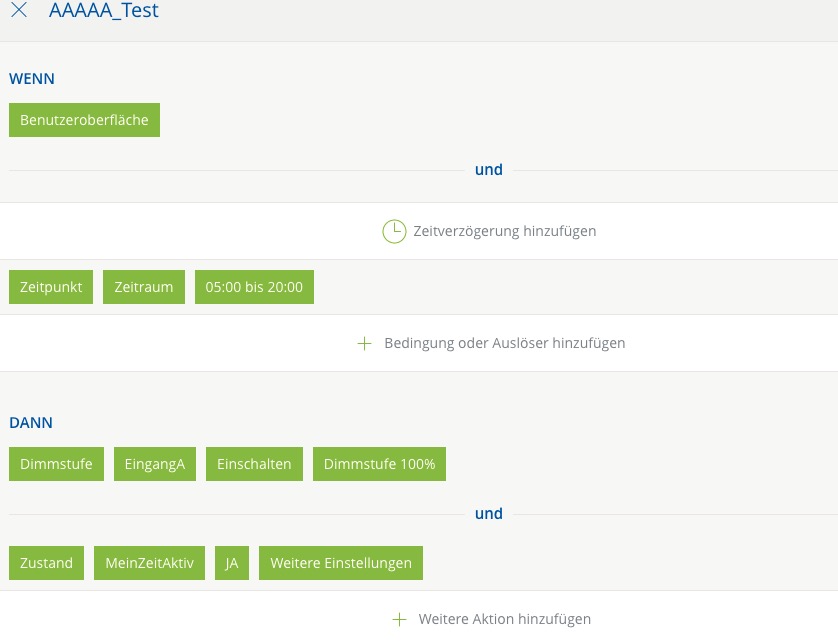Change the Zeitraum condition type
838x643 pixels.
(x=144, y=287)
